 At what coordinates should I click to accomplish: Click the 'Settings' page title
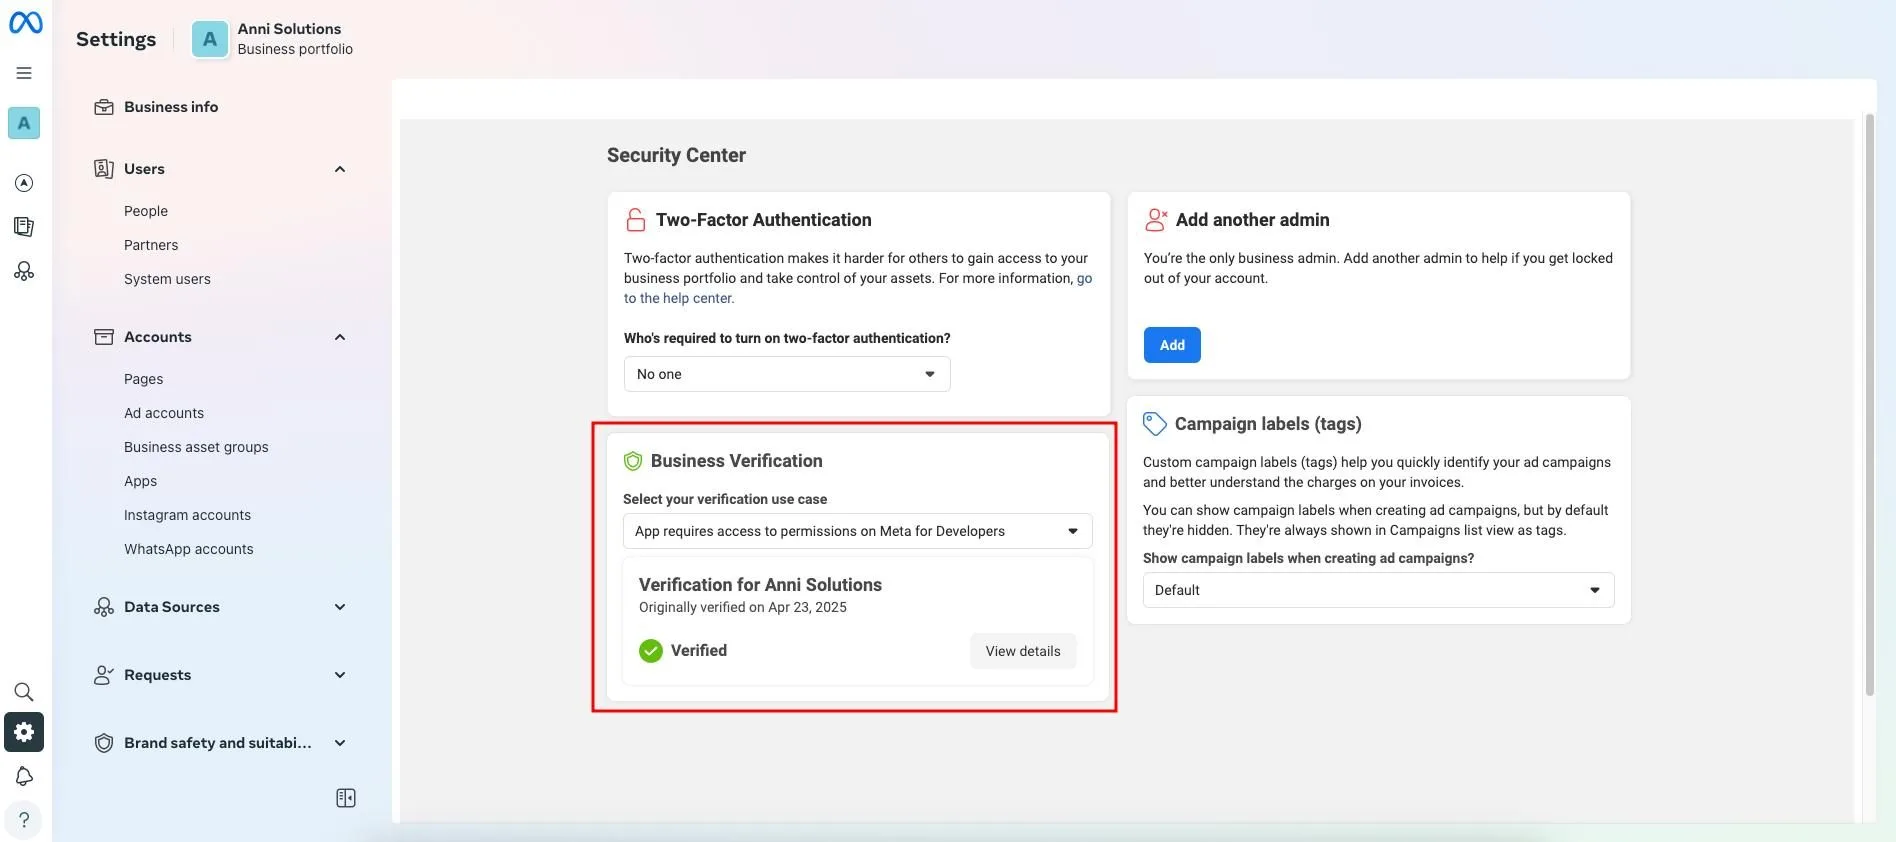tap(116, 39)
